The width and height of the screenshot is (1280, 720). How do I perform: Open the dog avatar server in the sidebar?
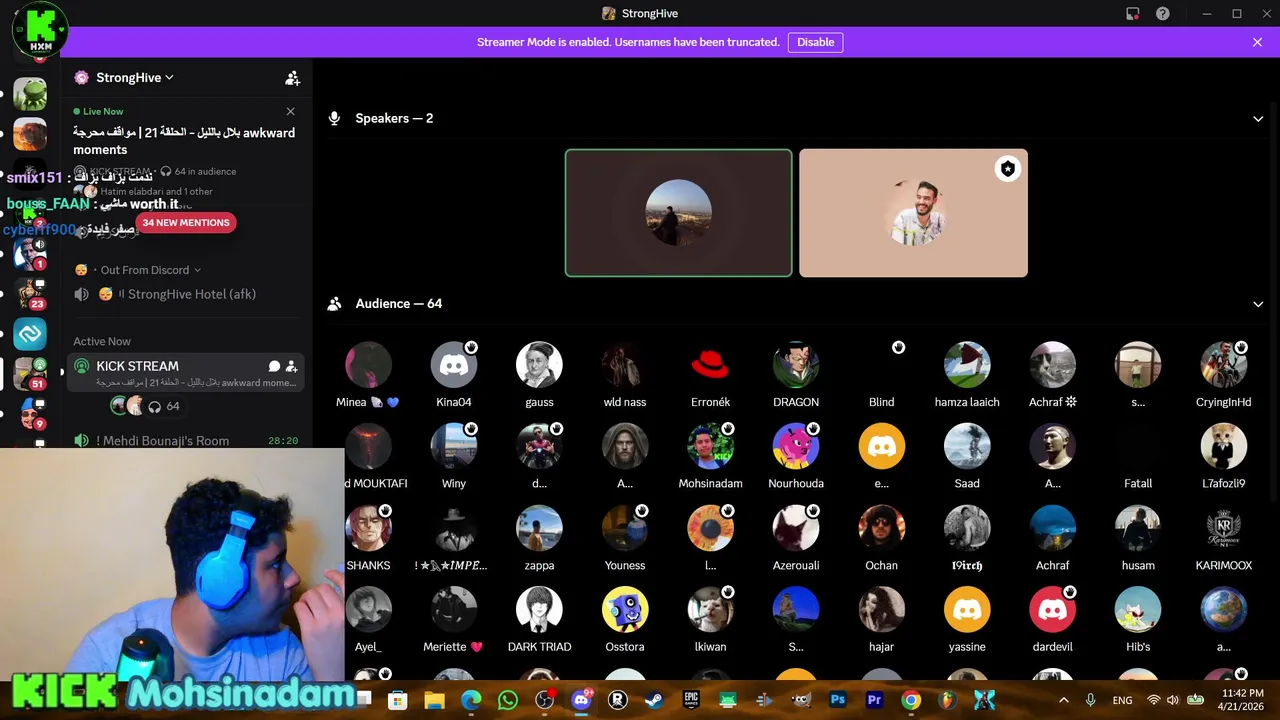pos(30,134)
